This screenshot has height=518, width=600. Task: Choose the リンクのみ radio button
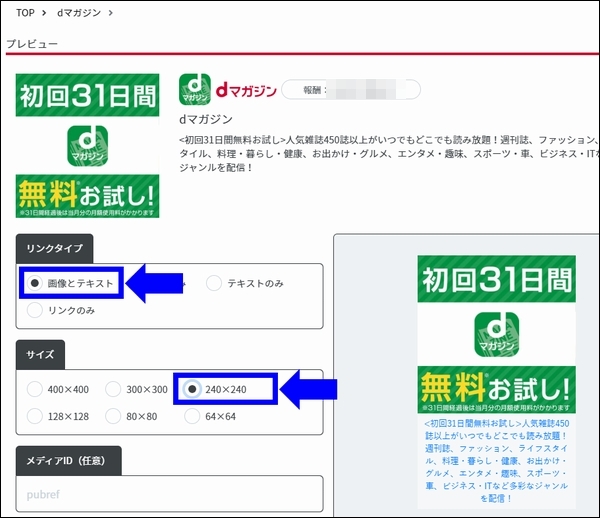pyautogui.click(x=34, y=310)
